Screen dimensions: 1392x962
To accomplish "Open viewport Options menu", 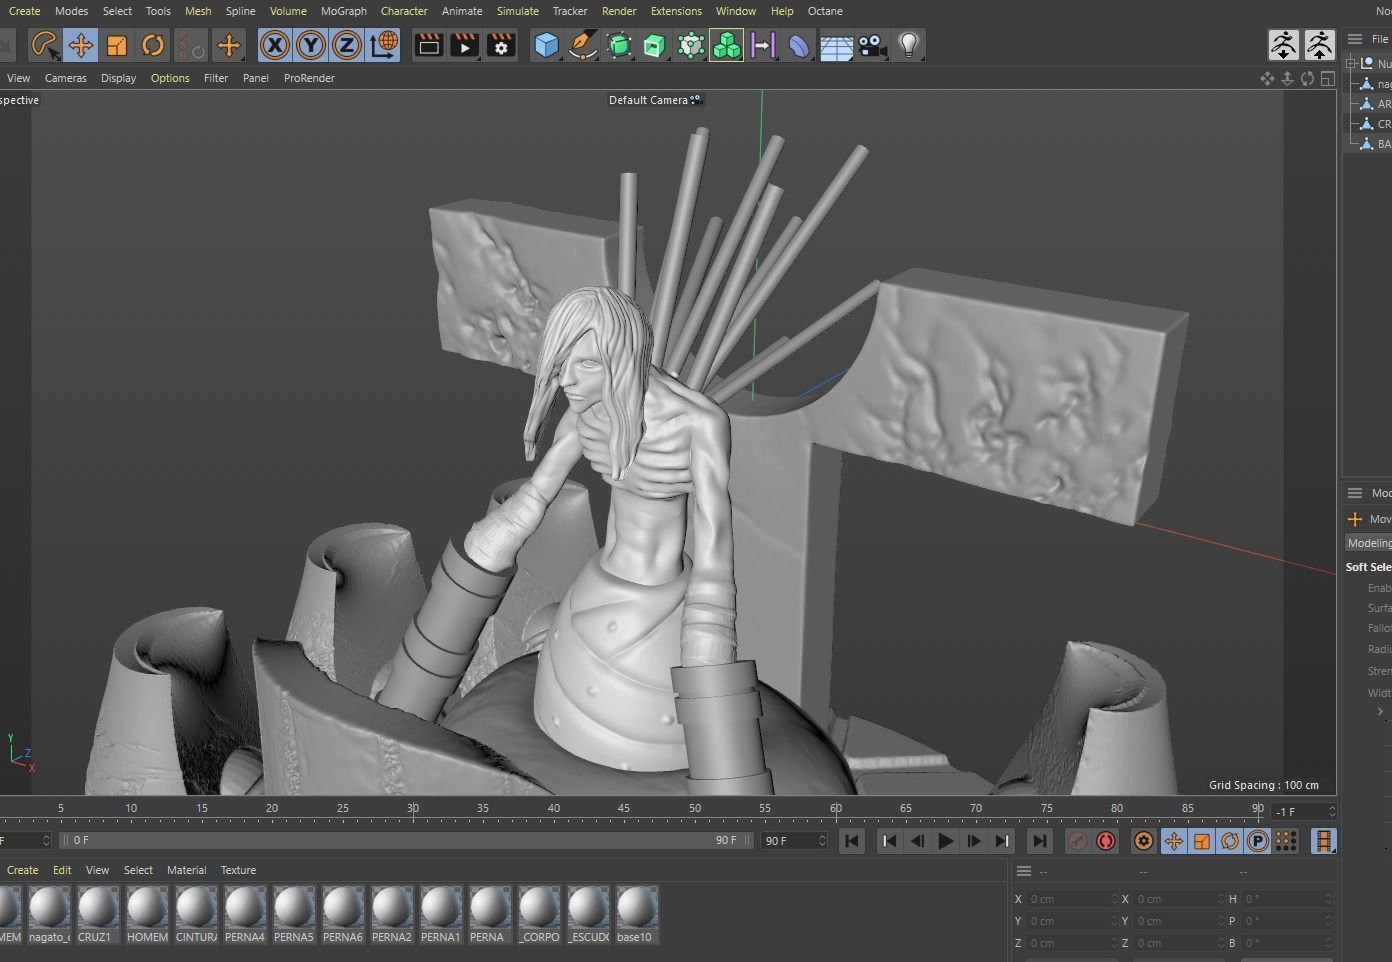I will (170, 78).
